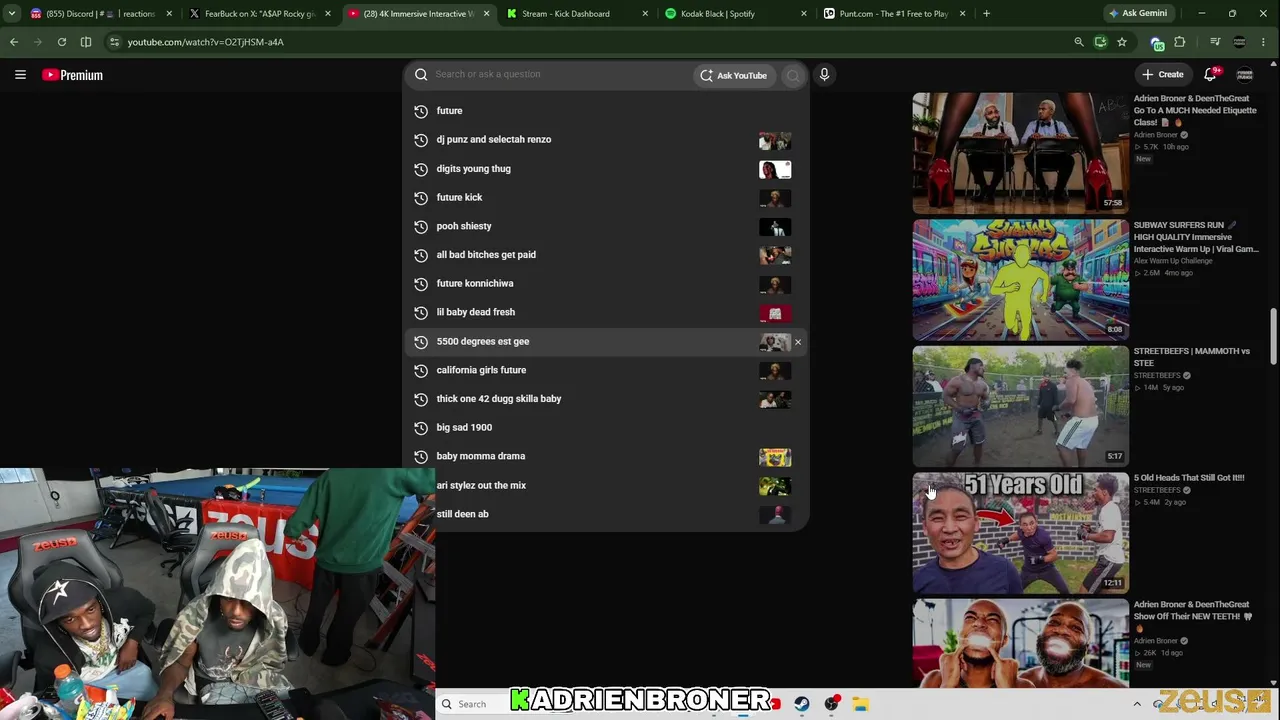View site information icon in address bar

115,42
